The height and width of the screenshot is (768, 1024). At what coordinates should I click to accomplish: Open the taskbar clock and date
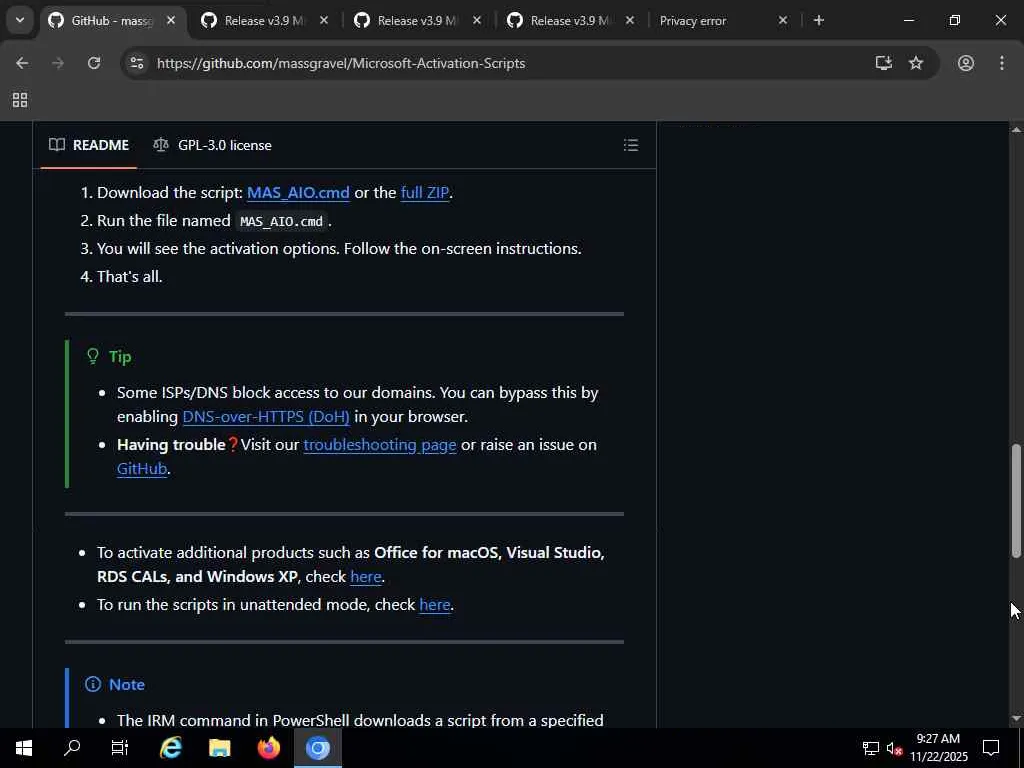coord(938,748)
